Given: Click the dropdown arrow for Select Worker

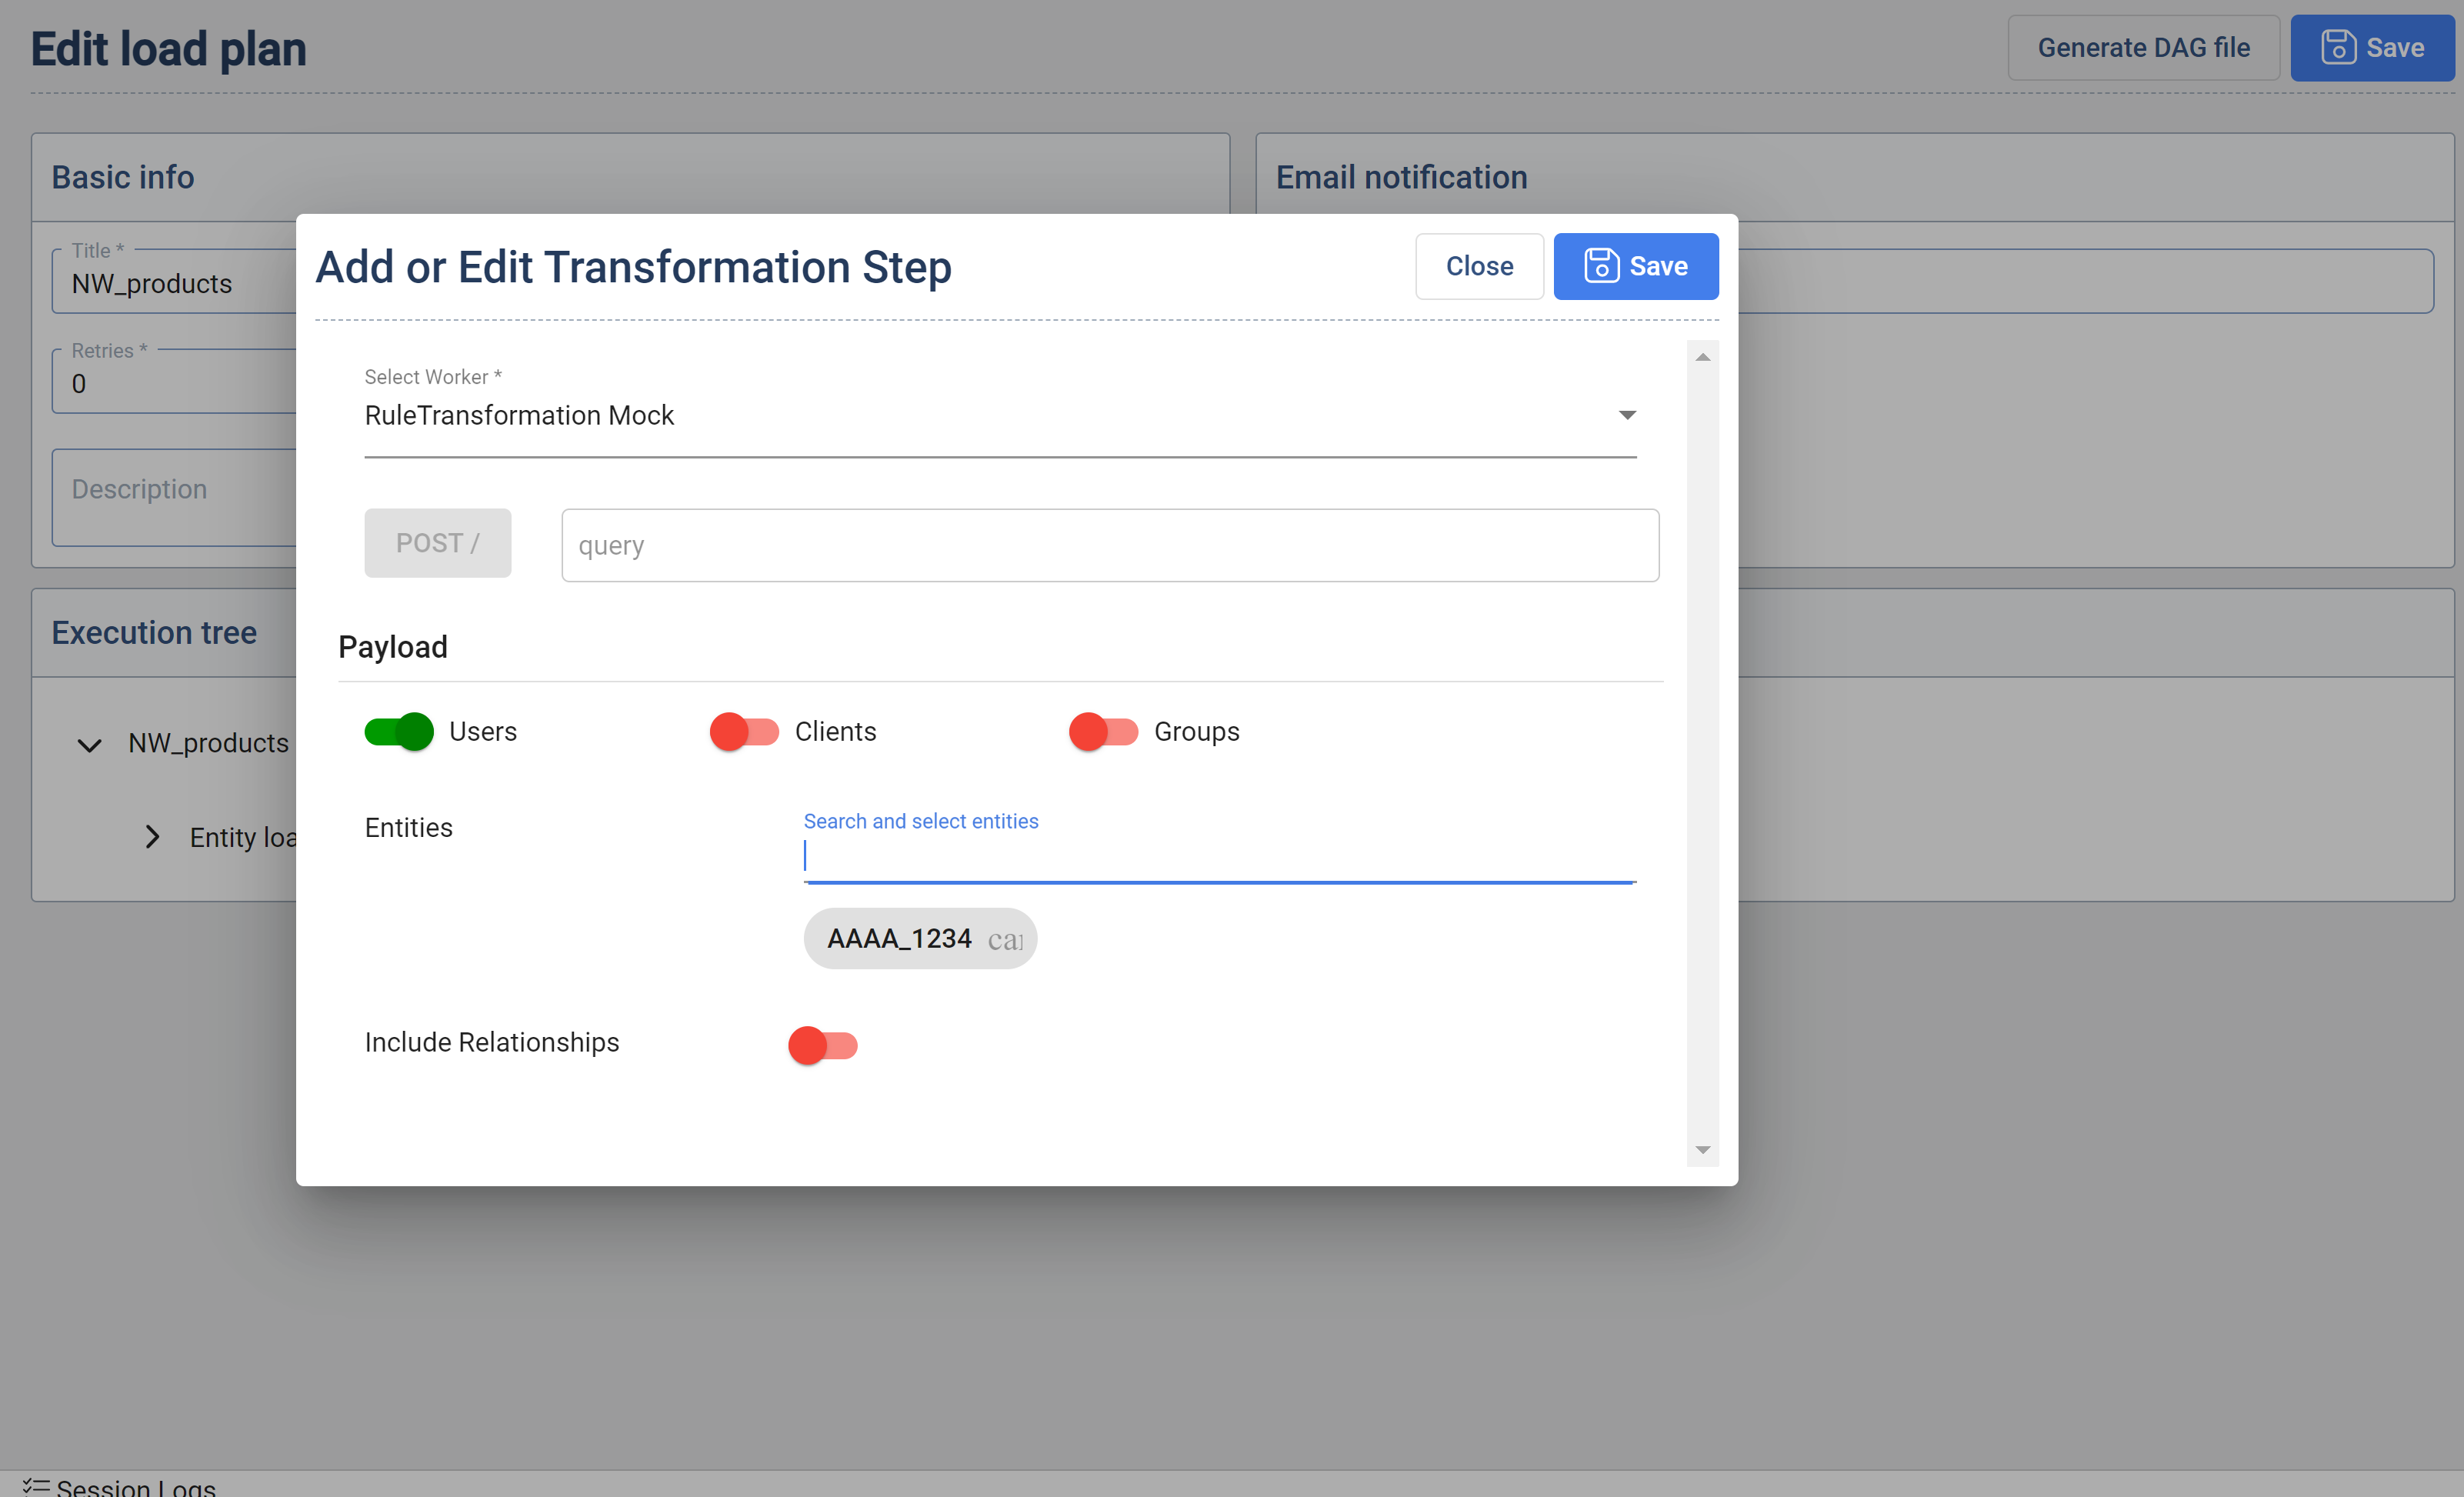Looking at the screenshot, I should coord(1626,415).
